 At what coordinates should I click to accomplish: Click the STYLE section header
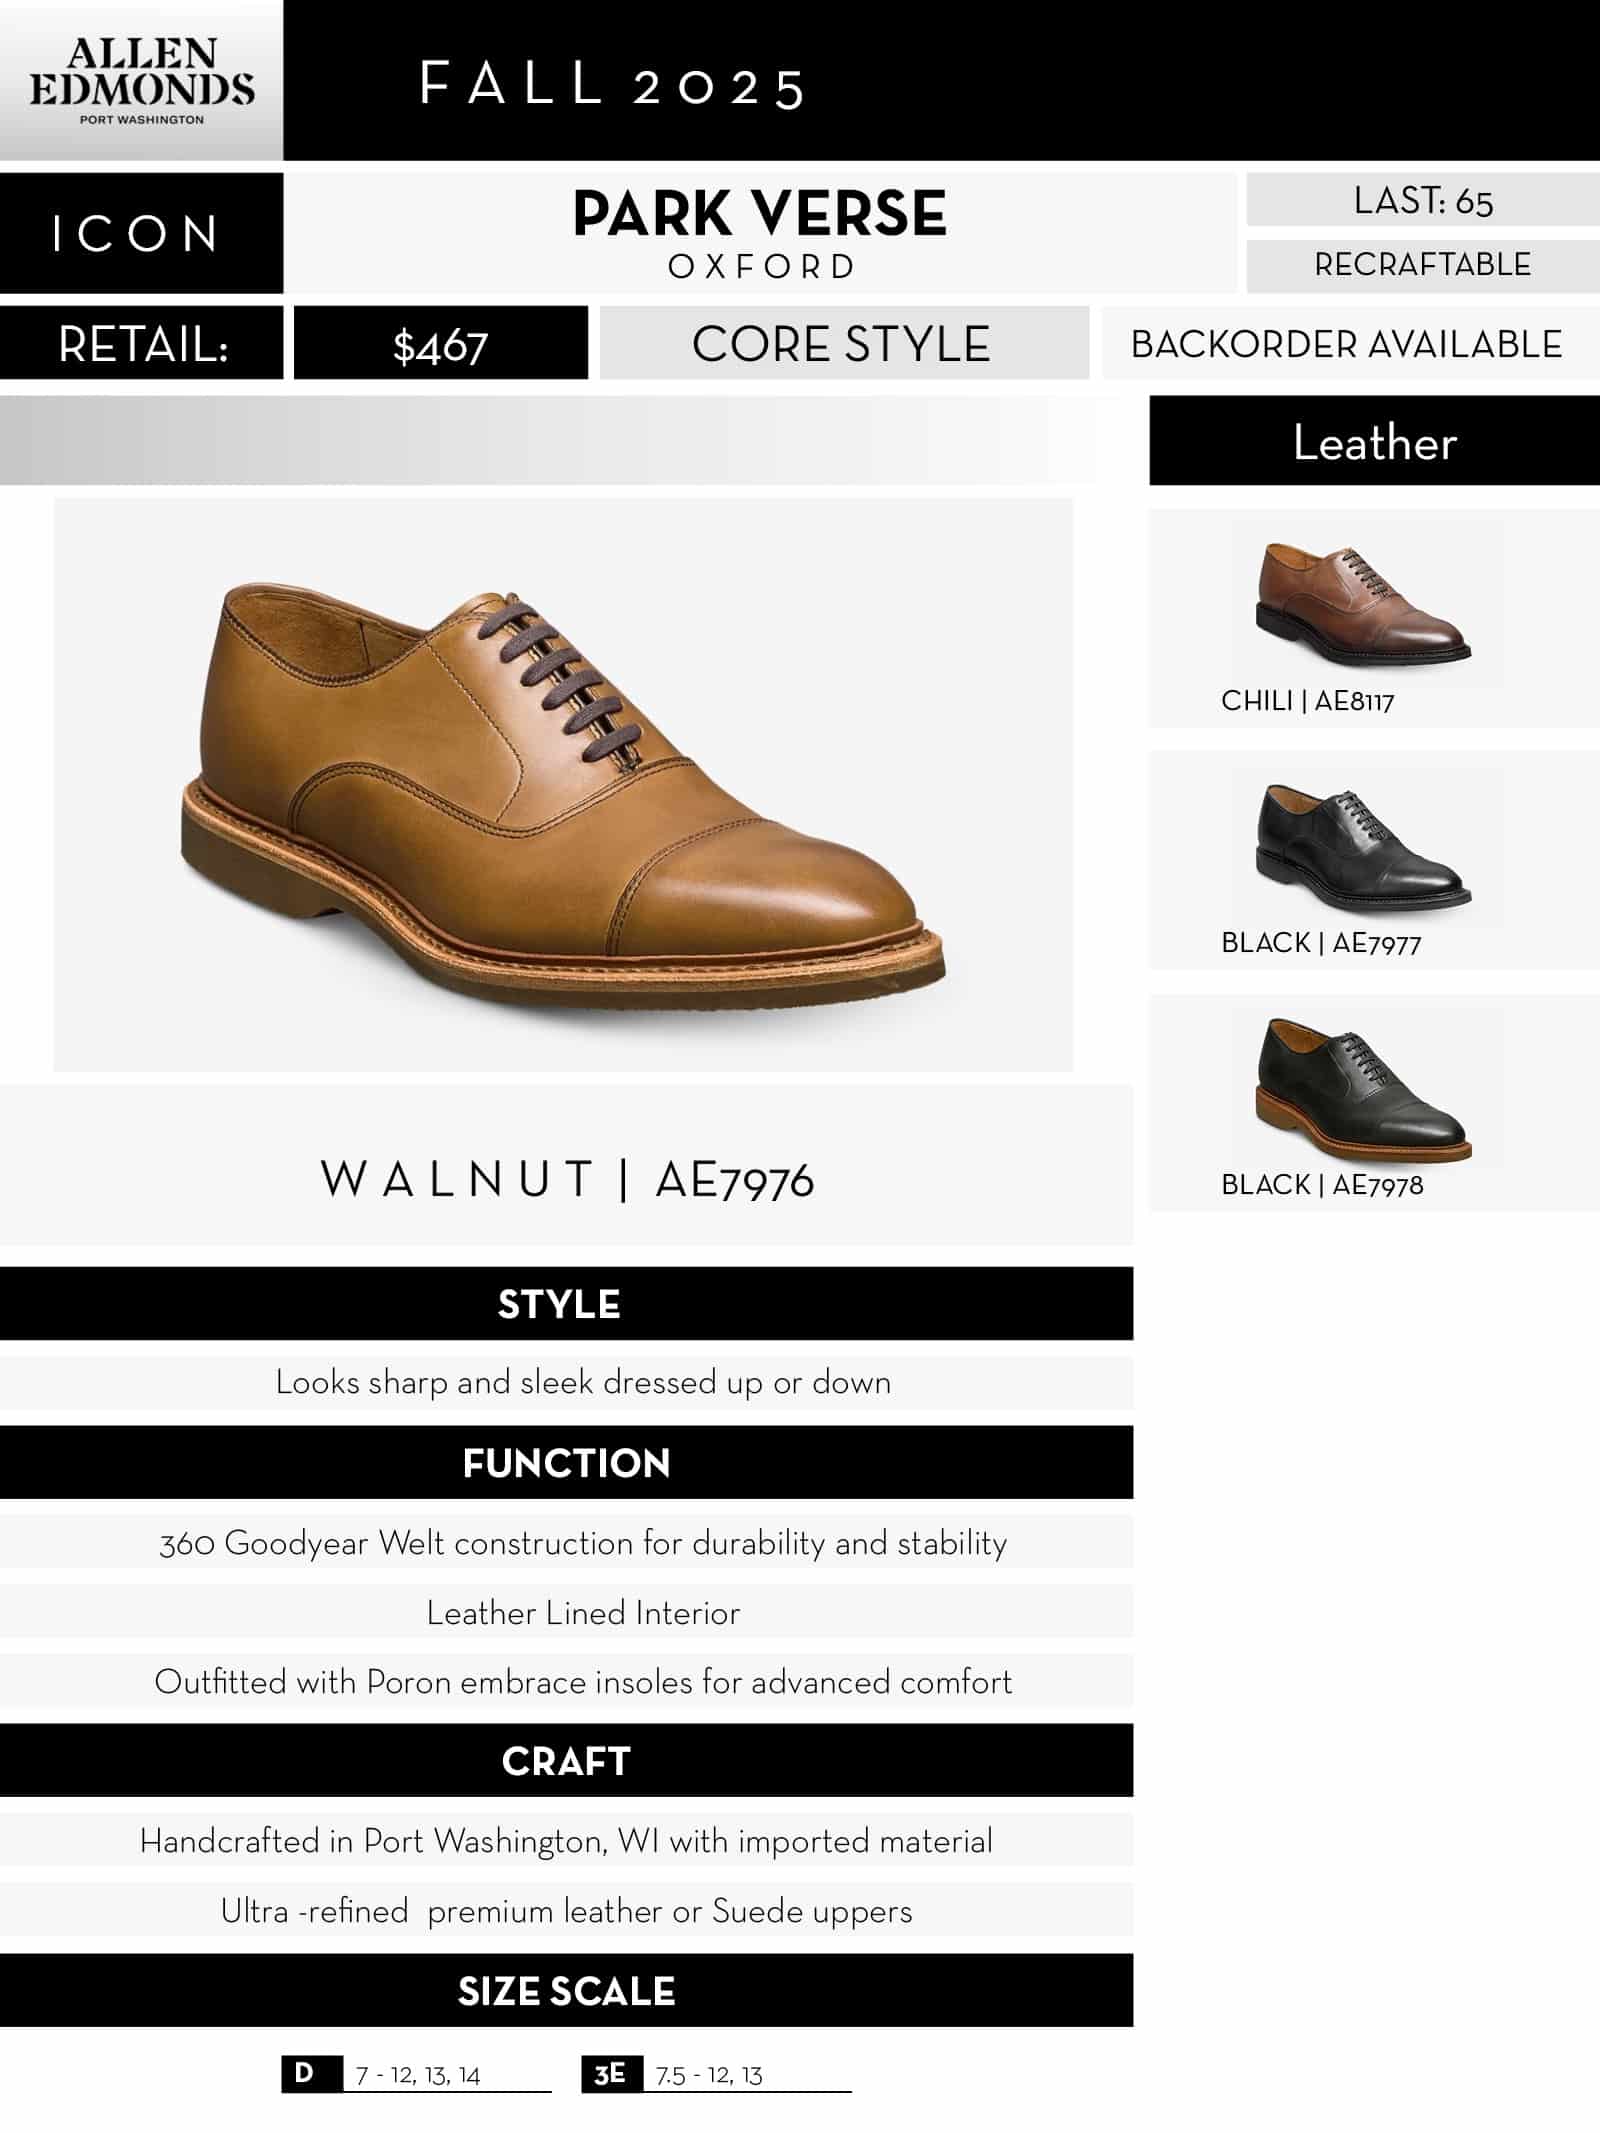566,1304
